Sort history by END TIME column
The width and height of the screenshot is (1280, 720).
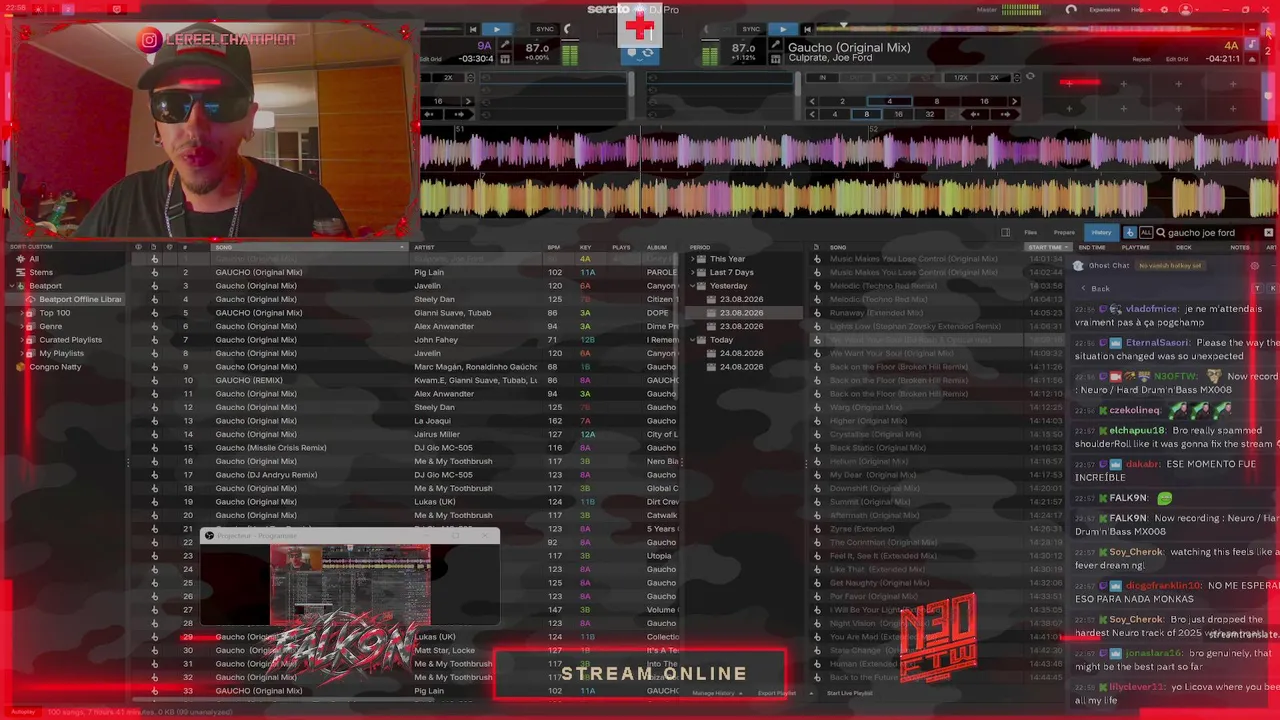tap(1092, 247)
